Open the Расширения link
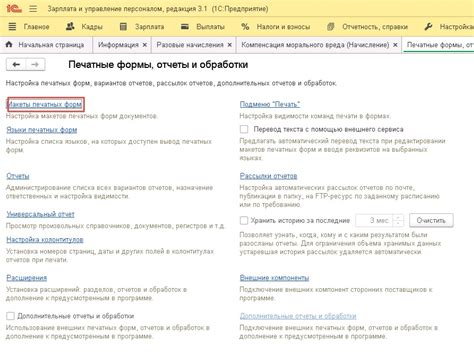Image resolution: width=474 pixels, height=364 pixels. (x=27, y=278)
